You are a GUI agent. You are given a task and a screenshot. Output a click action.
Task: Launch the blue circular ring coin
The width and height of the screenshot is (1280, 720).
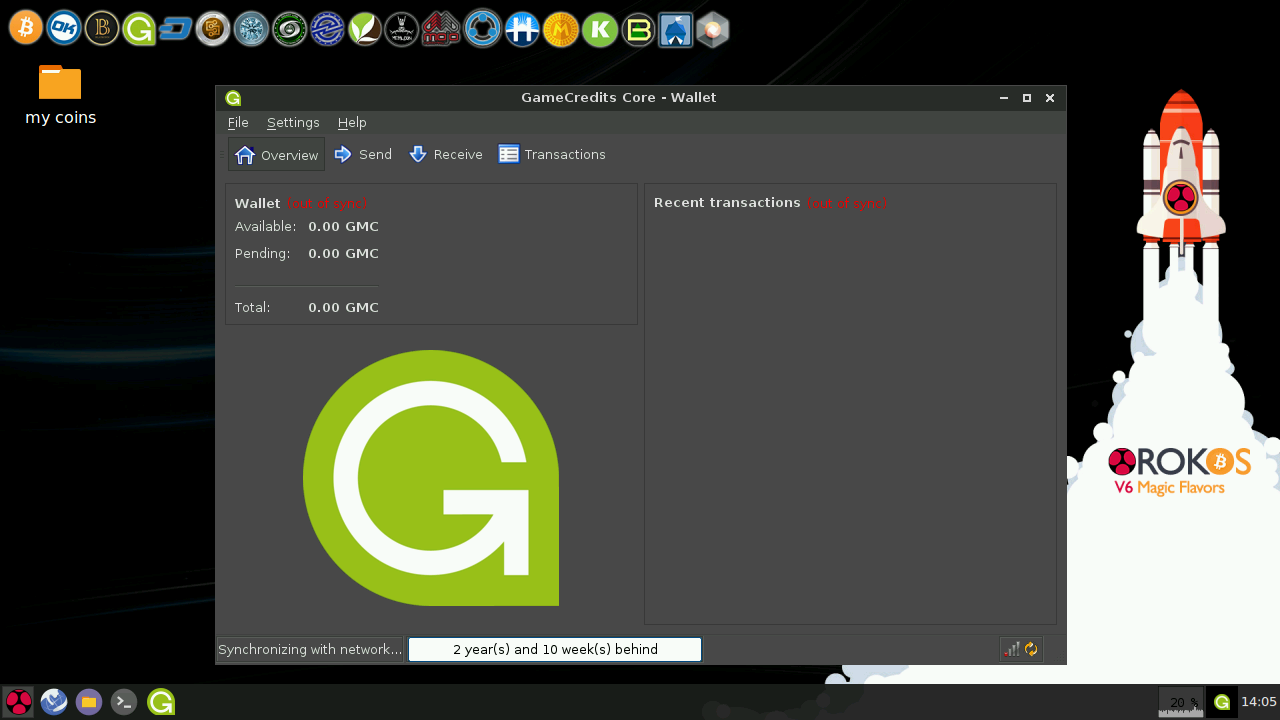click(483, 29)
